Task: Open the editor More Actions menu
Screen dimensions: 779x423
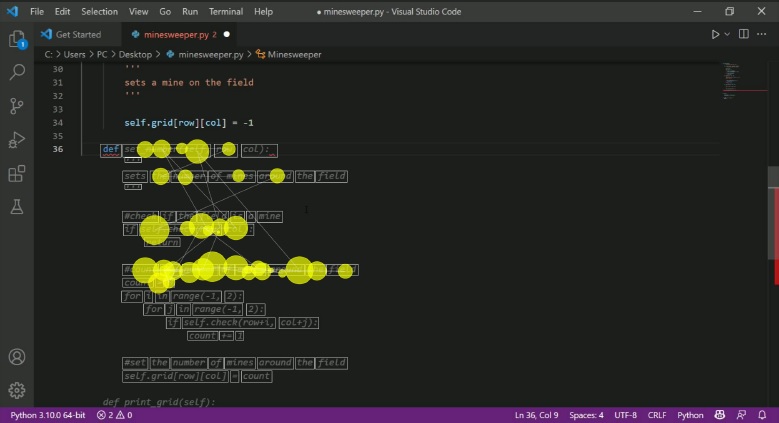Action: 762,34
